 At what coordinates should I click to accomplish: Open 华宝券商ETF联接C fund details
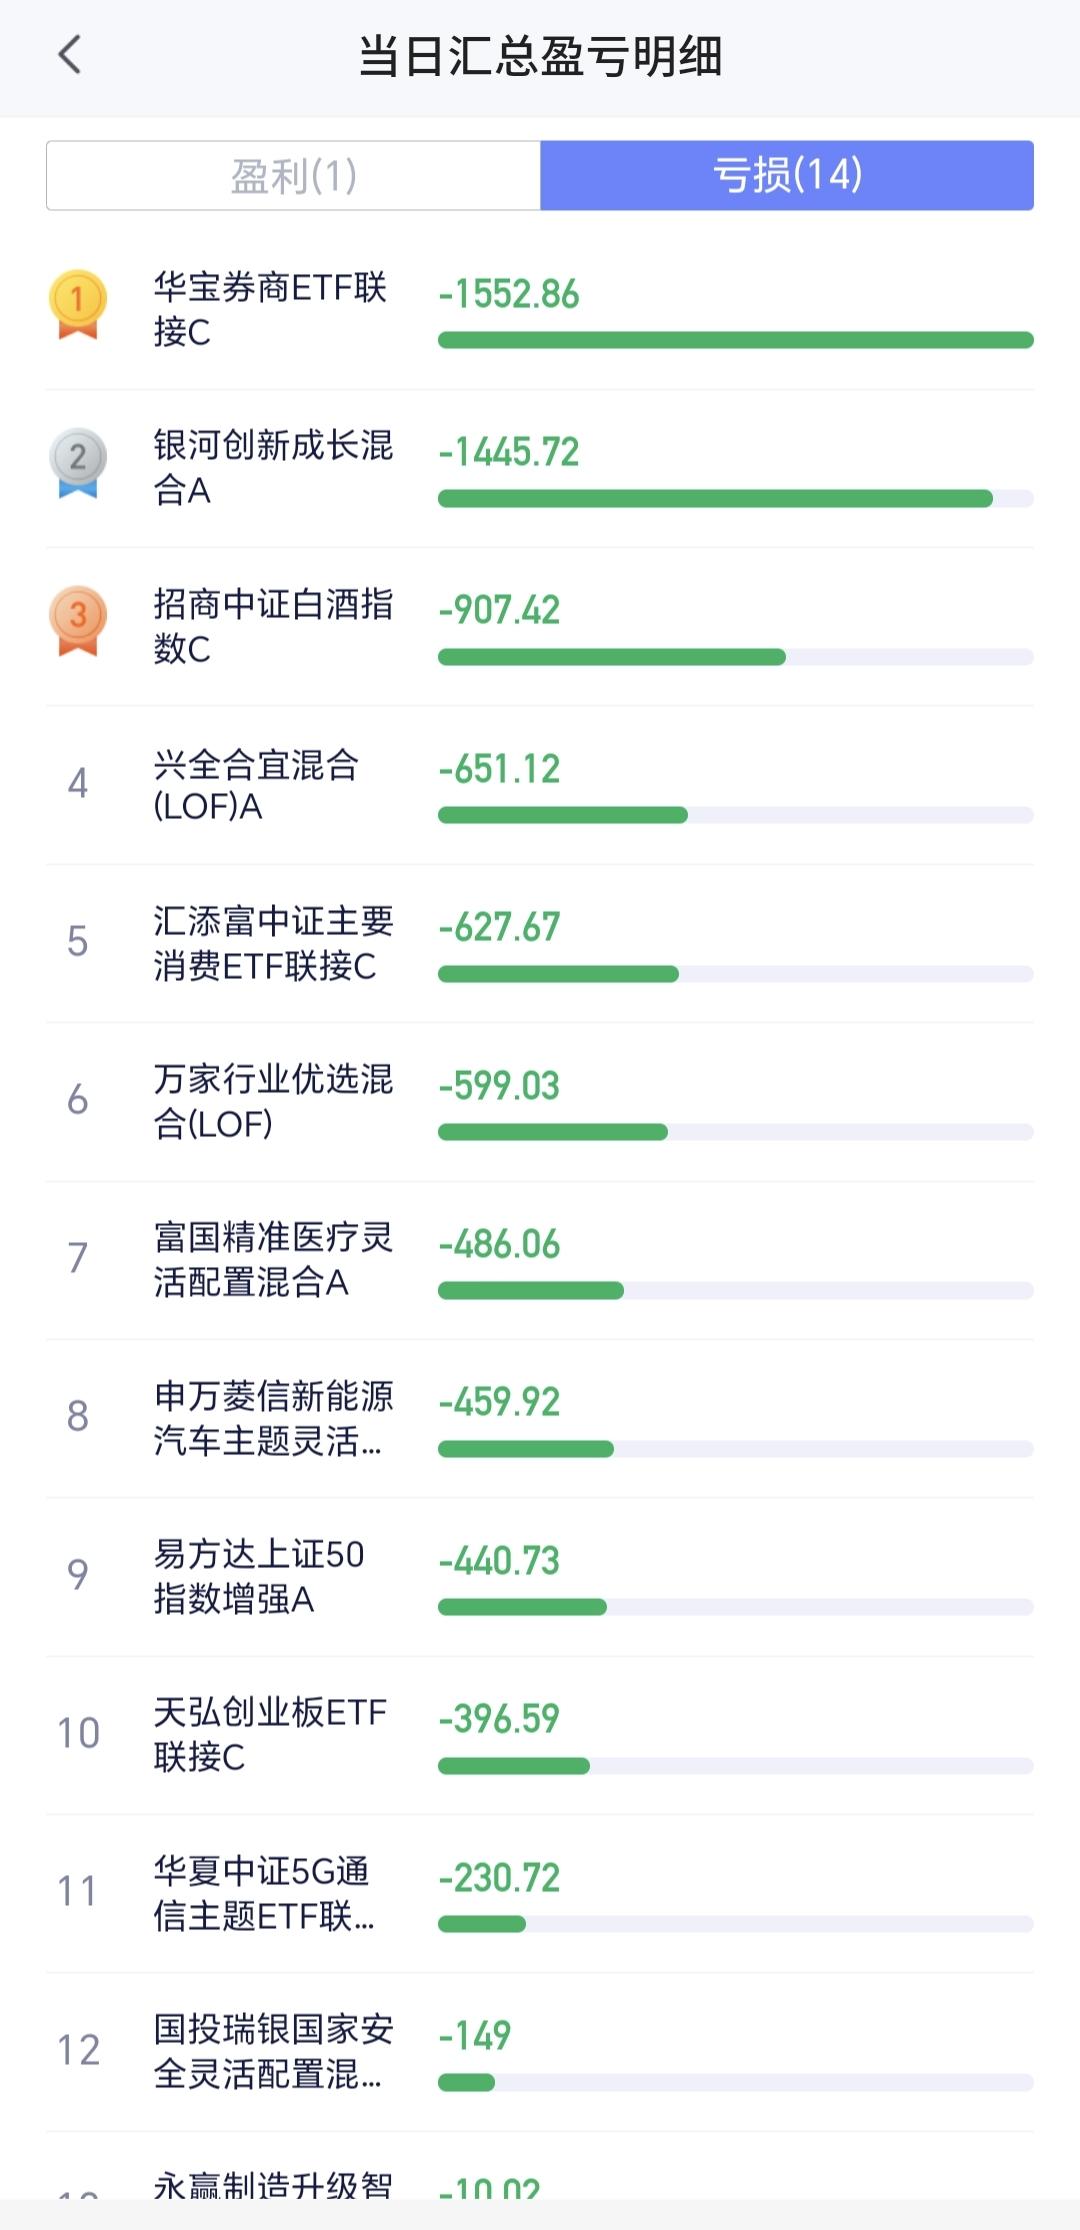click(270, 309)
